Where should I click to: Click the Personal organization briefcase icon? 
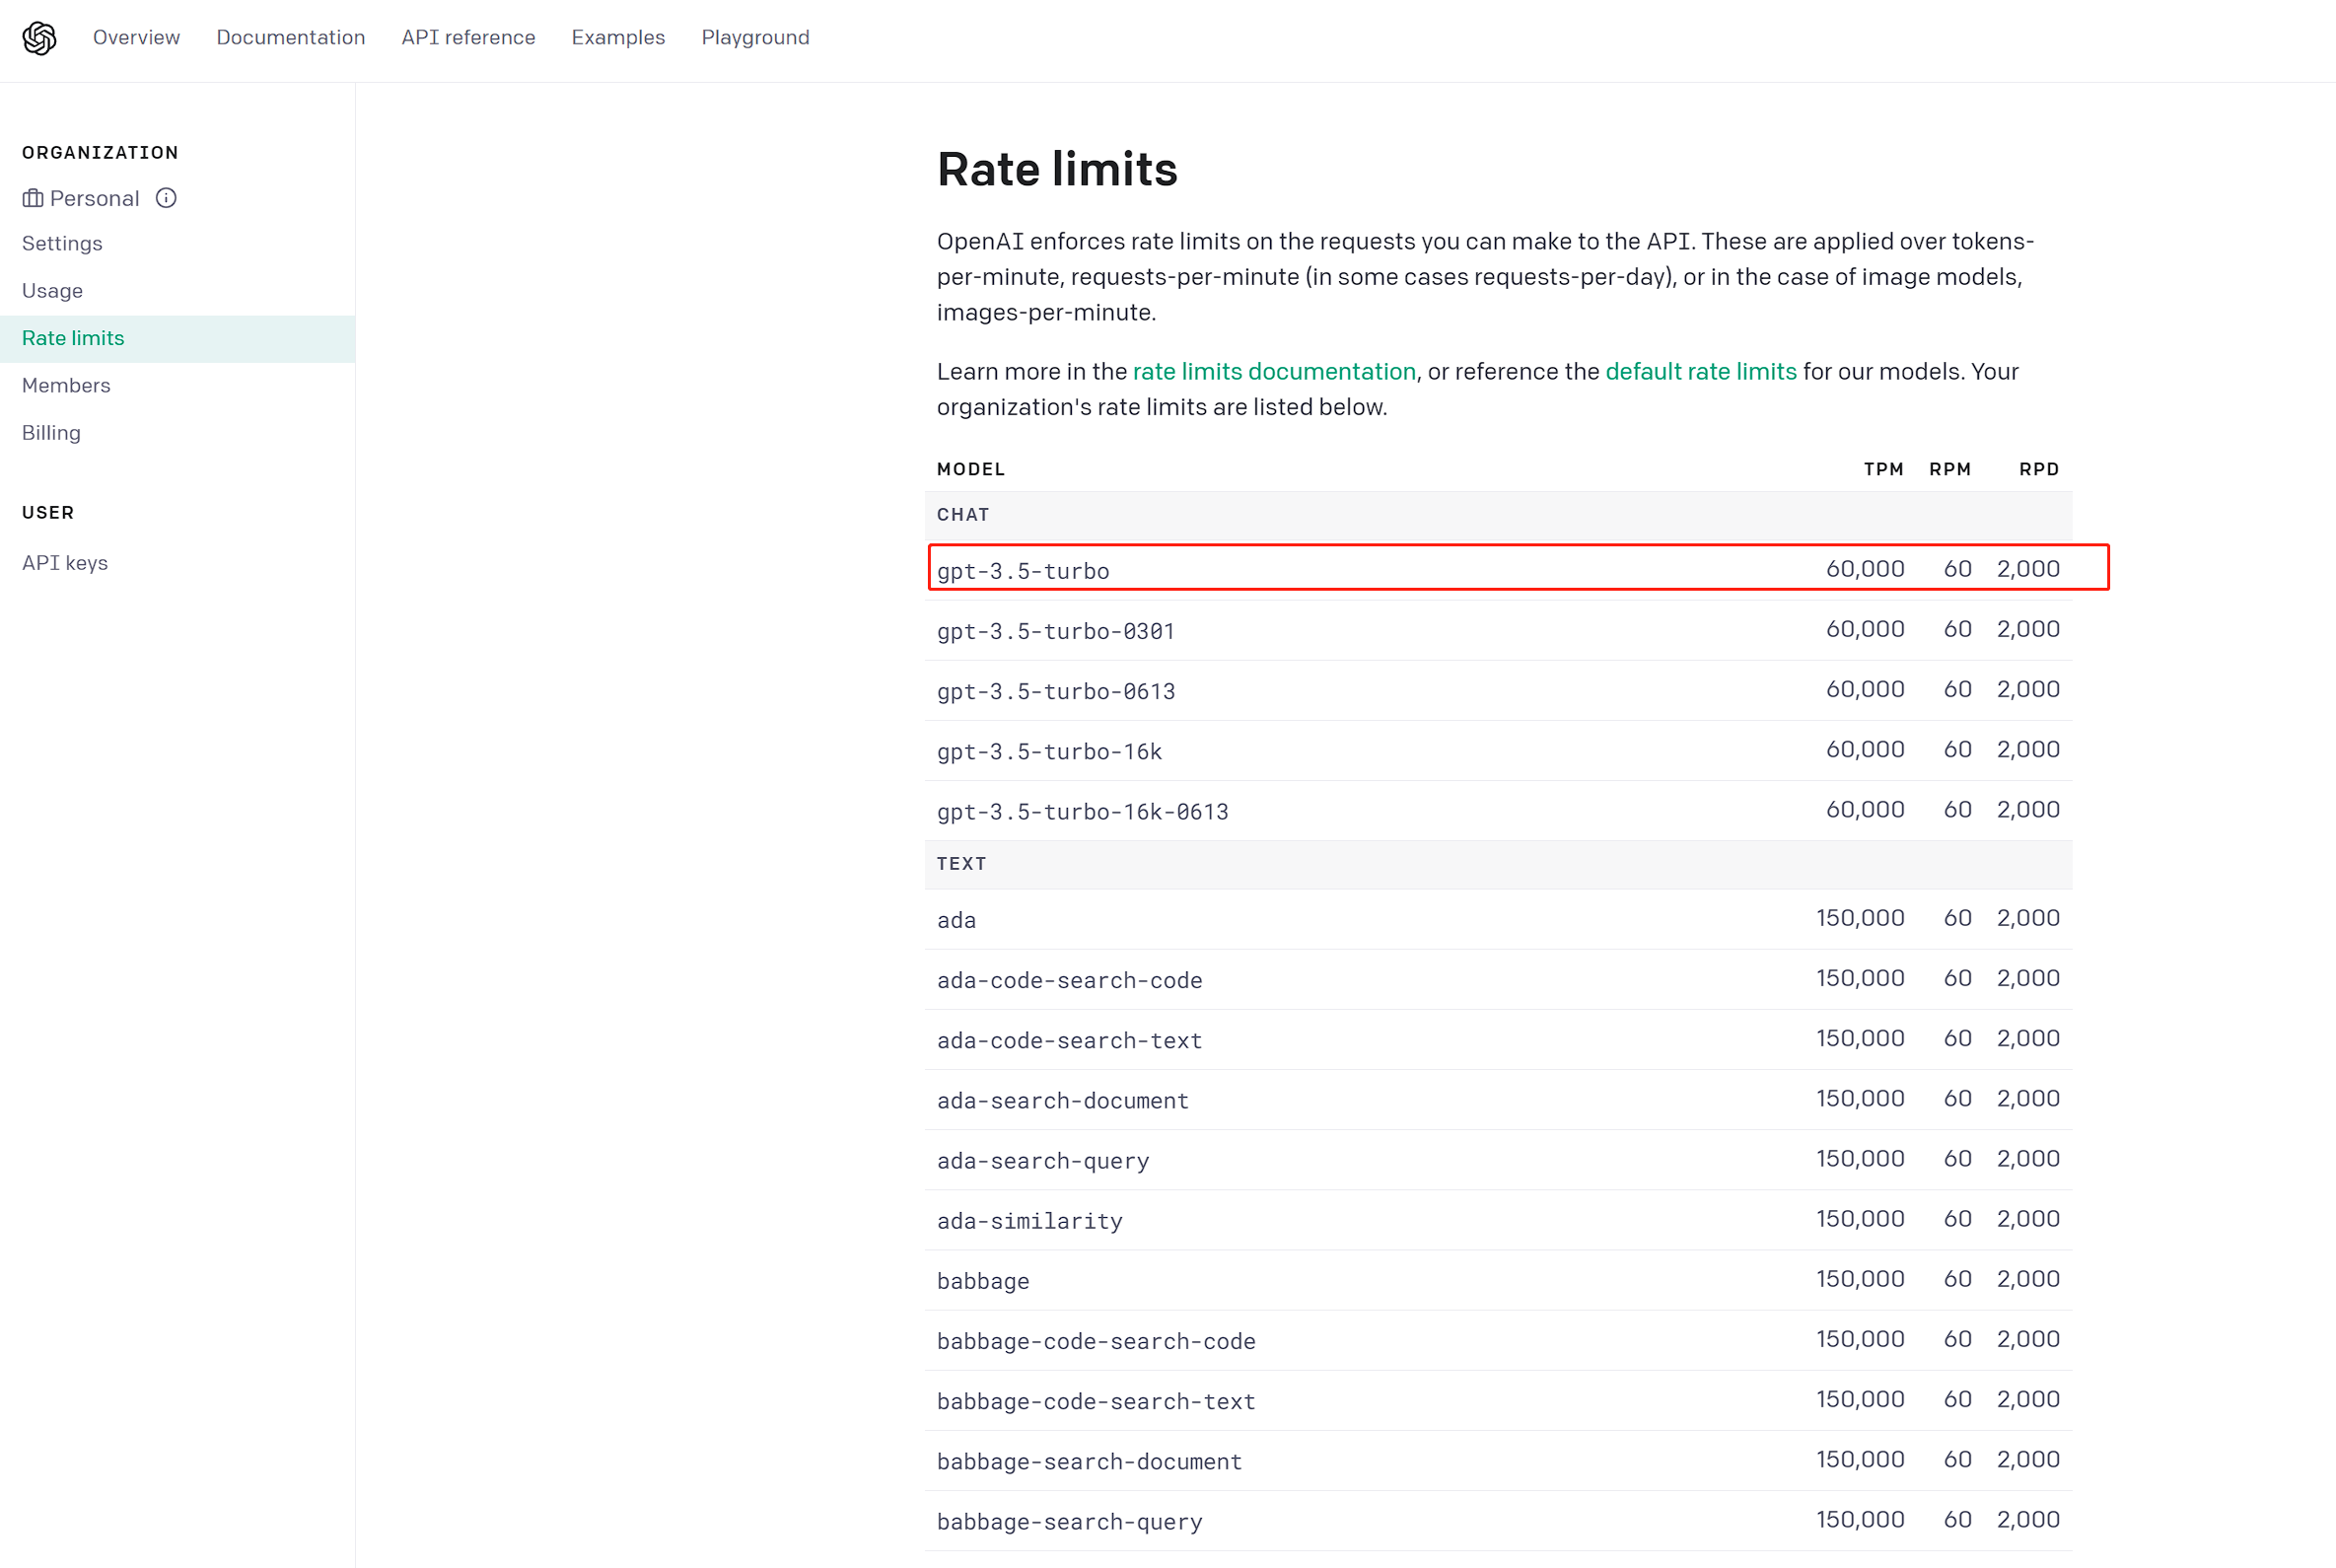pos(33,198)
